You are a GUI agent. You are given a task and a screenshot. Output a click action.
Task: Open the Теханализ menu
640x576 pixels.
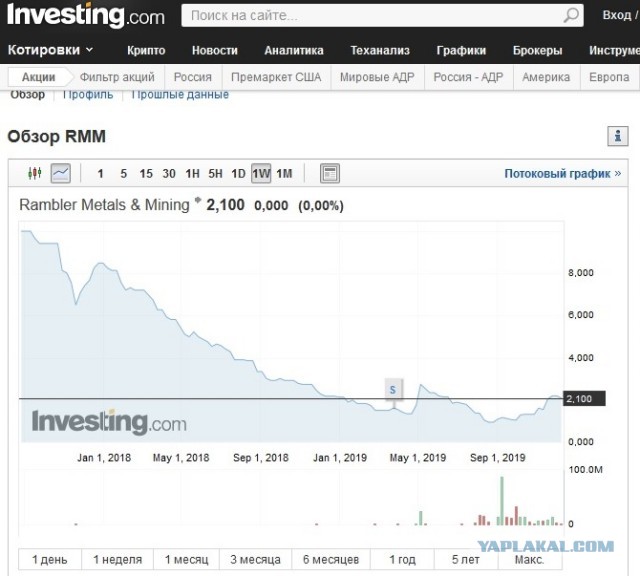[x=380, y=50]
